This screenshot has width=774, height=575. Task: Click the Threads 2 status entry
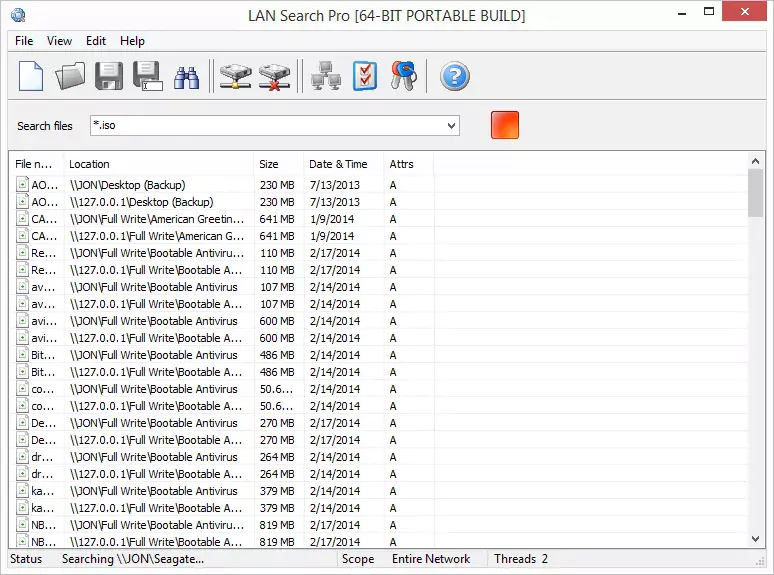[521, 559]
